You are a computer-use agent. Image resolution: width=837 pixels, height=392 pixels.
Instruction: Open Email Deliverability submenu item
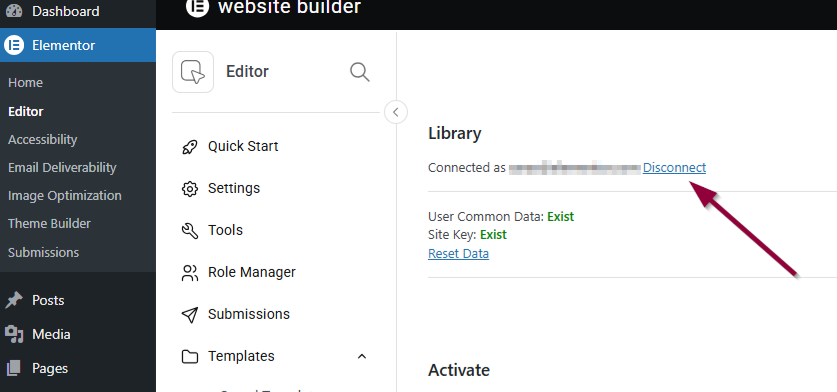(x=62, y=167)
